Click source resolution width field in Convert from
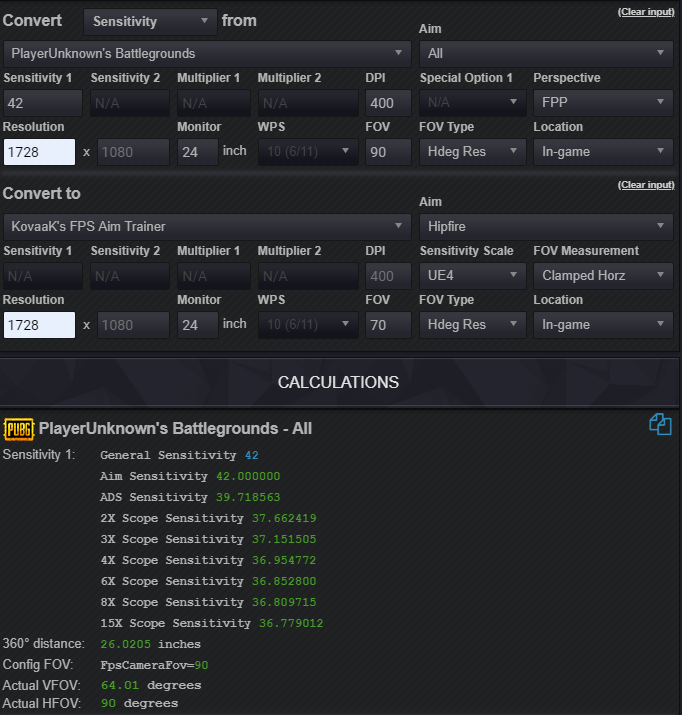The width and height of the screenshot is (682, 715). click(39, 152)
